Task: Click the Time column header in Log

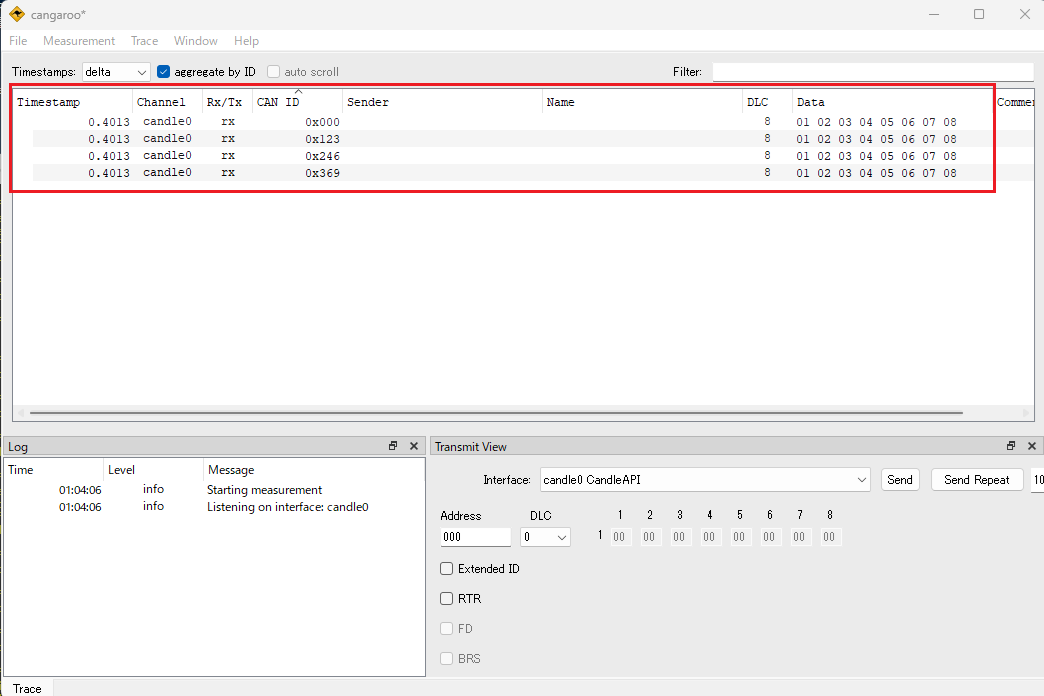Action: click(54, 470)
